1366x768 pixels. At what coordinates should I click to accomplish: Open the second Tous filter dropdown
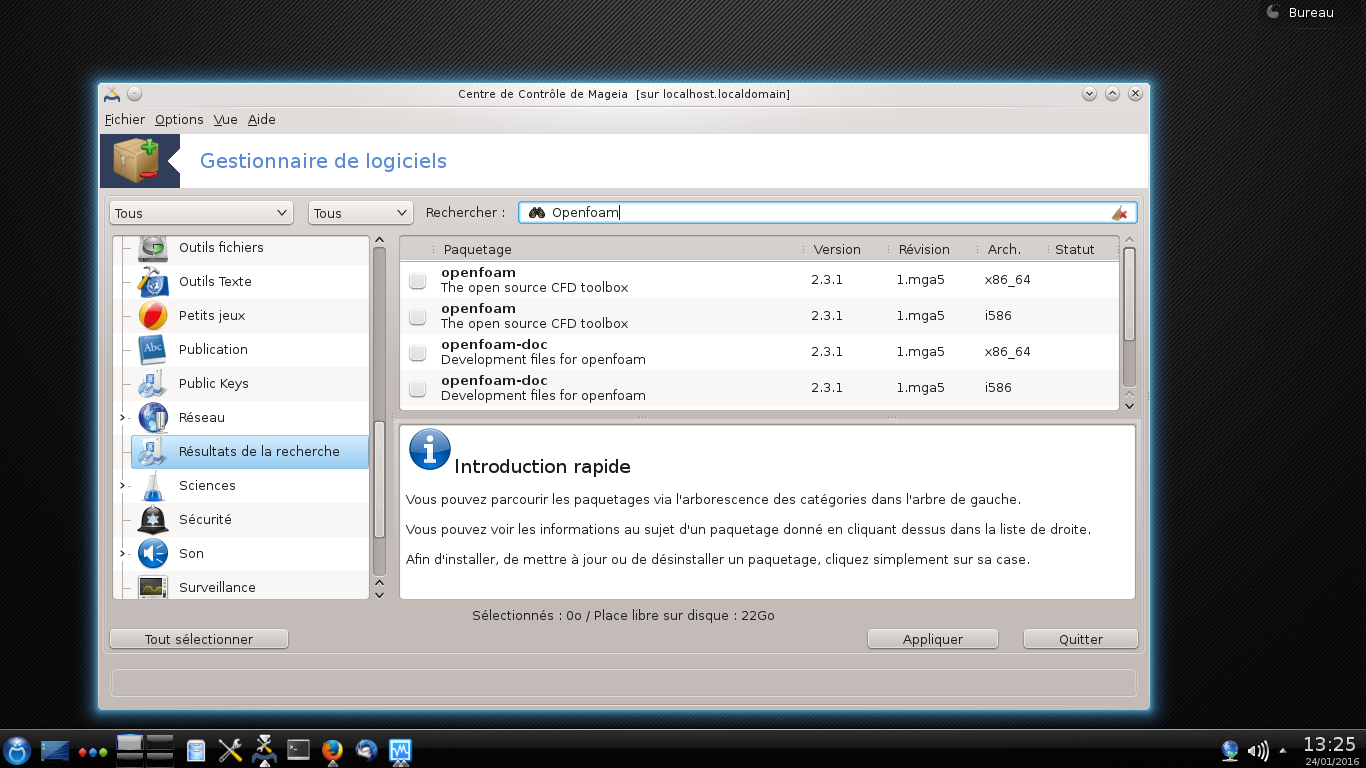coord(361,213)
